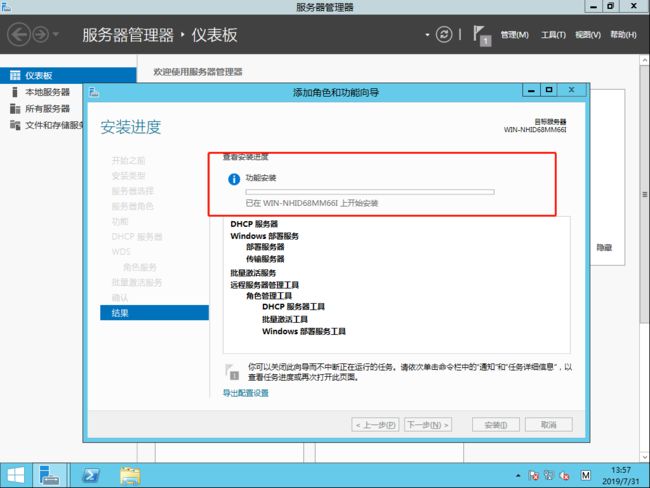The width and height of the screenshot is (650, 488).
Task: Open navigation history dropdown beside forward arrow
Action: (56, 34)
